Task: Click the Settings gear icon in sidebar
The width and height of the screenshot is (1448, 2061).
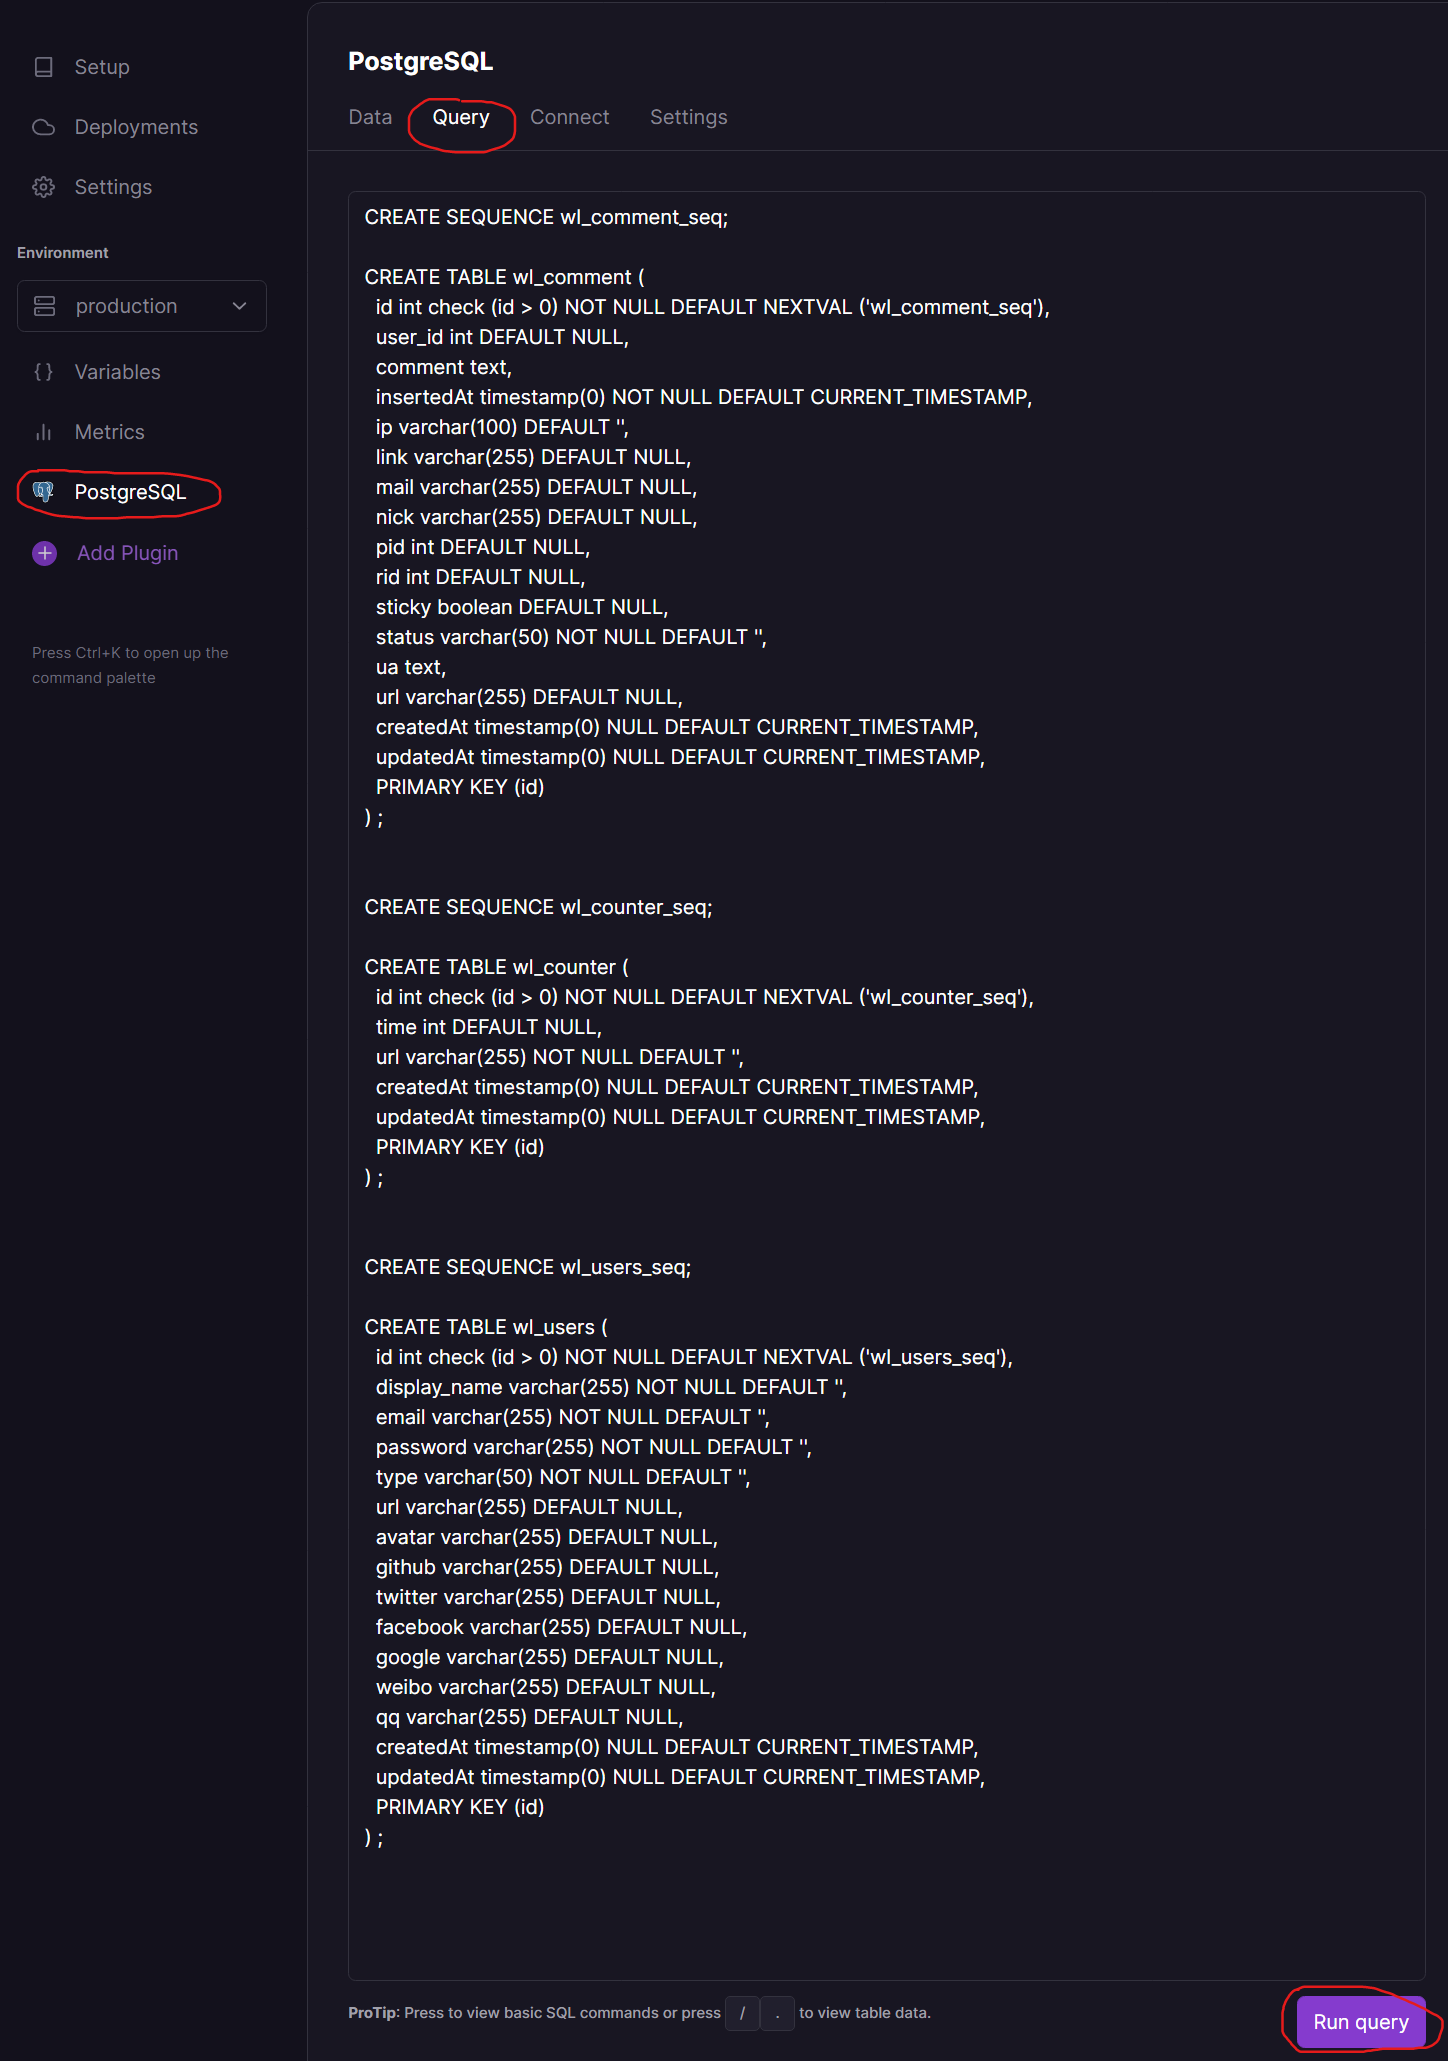Action: pyautogui.click(x=44, y=187)
